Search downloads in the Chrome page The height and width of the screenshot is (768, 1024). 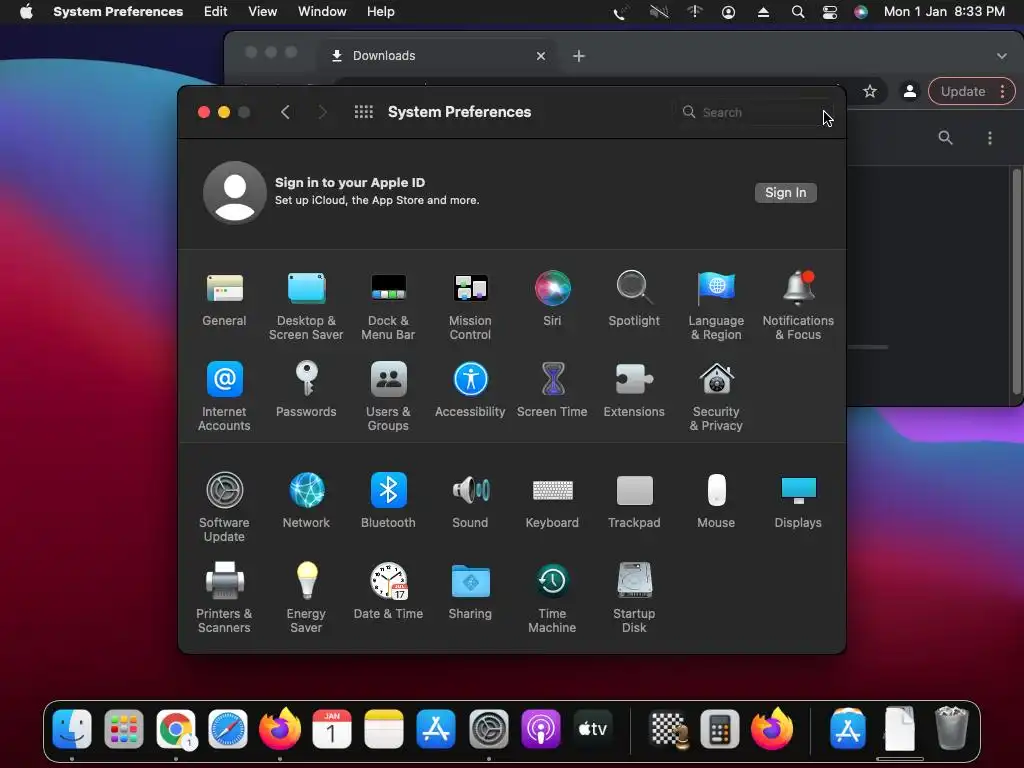946,138
